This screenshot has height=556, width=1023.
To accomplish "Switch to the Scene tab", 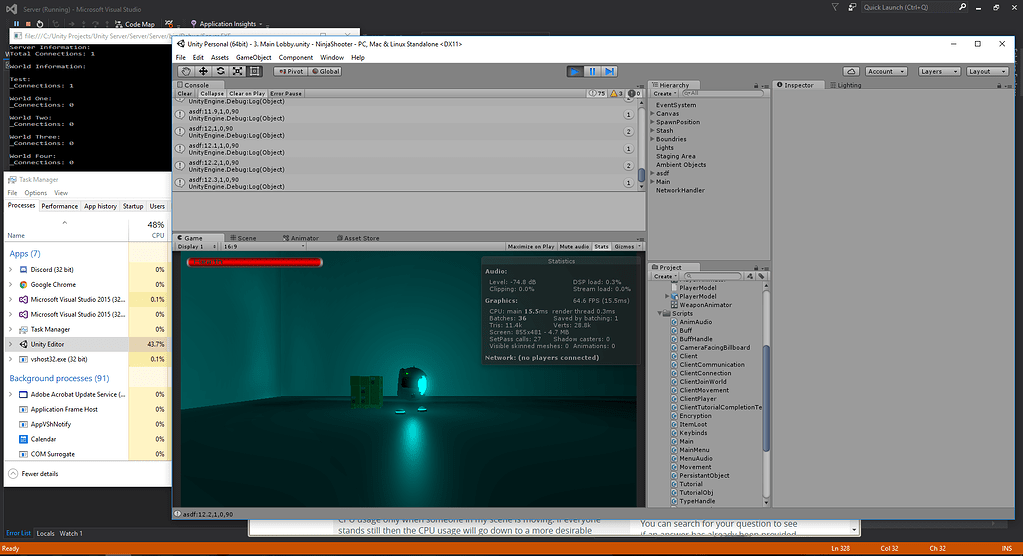I will 243,238.
